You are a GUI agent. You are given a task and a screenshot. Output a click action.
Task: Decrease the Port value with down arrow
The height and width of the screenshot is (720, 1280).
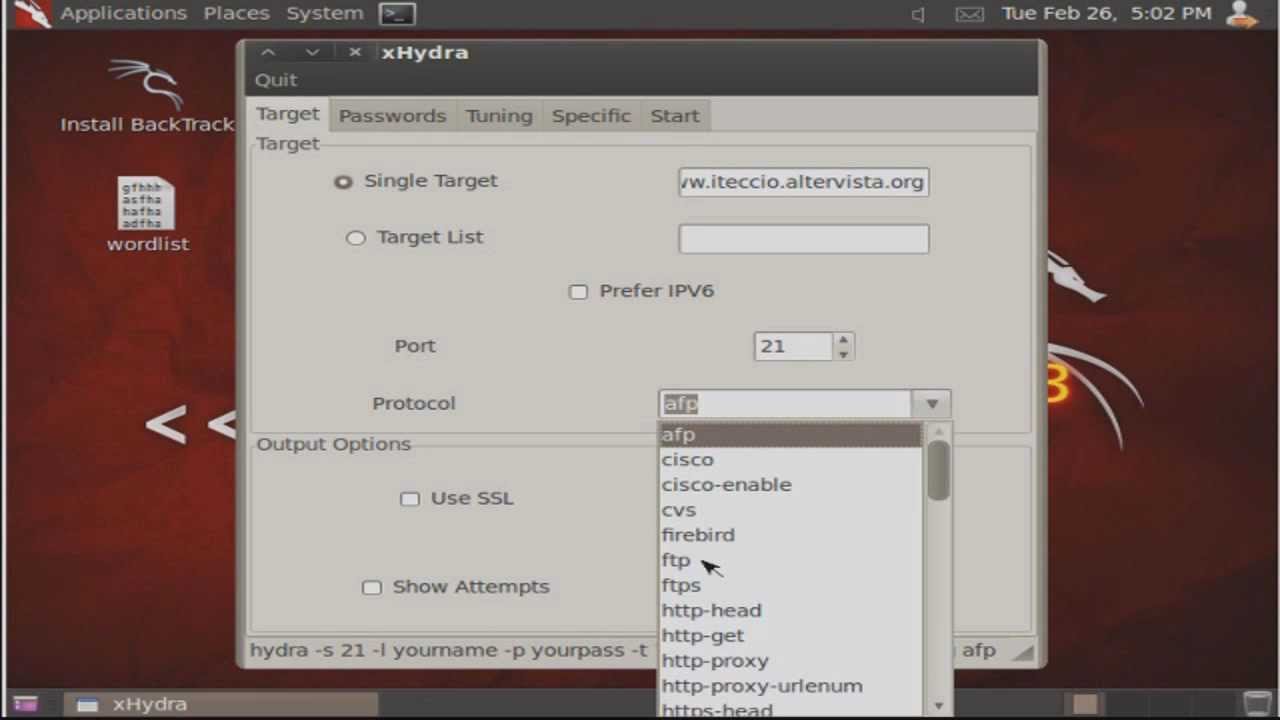(x=843, y=354)
